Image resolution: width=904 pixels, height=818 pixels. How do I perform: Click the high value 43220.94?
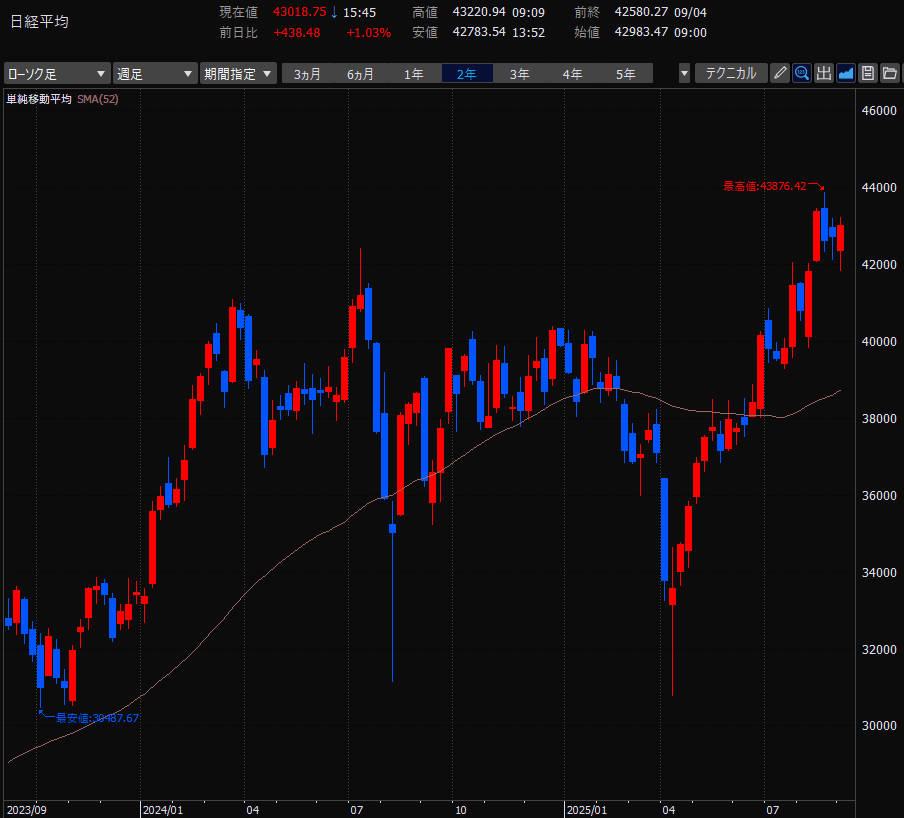(479, 12)
